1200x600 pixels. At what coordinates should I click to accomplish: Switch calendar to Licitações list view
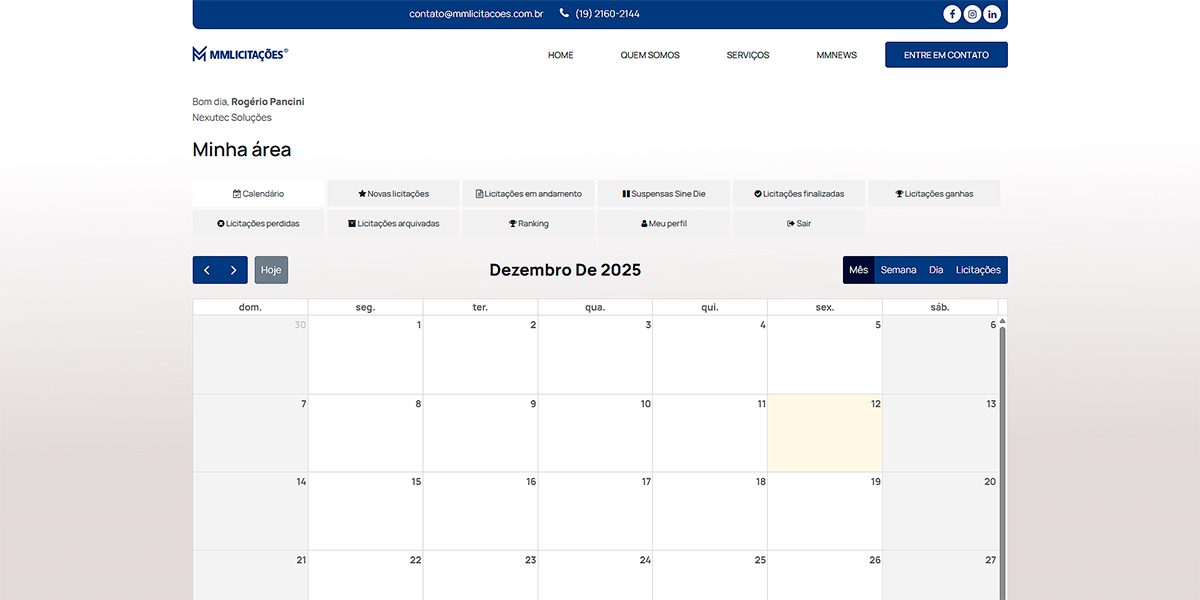coord(978,270)
